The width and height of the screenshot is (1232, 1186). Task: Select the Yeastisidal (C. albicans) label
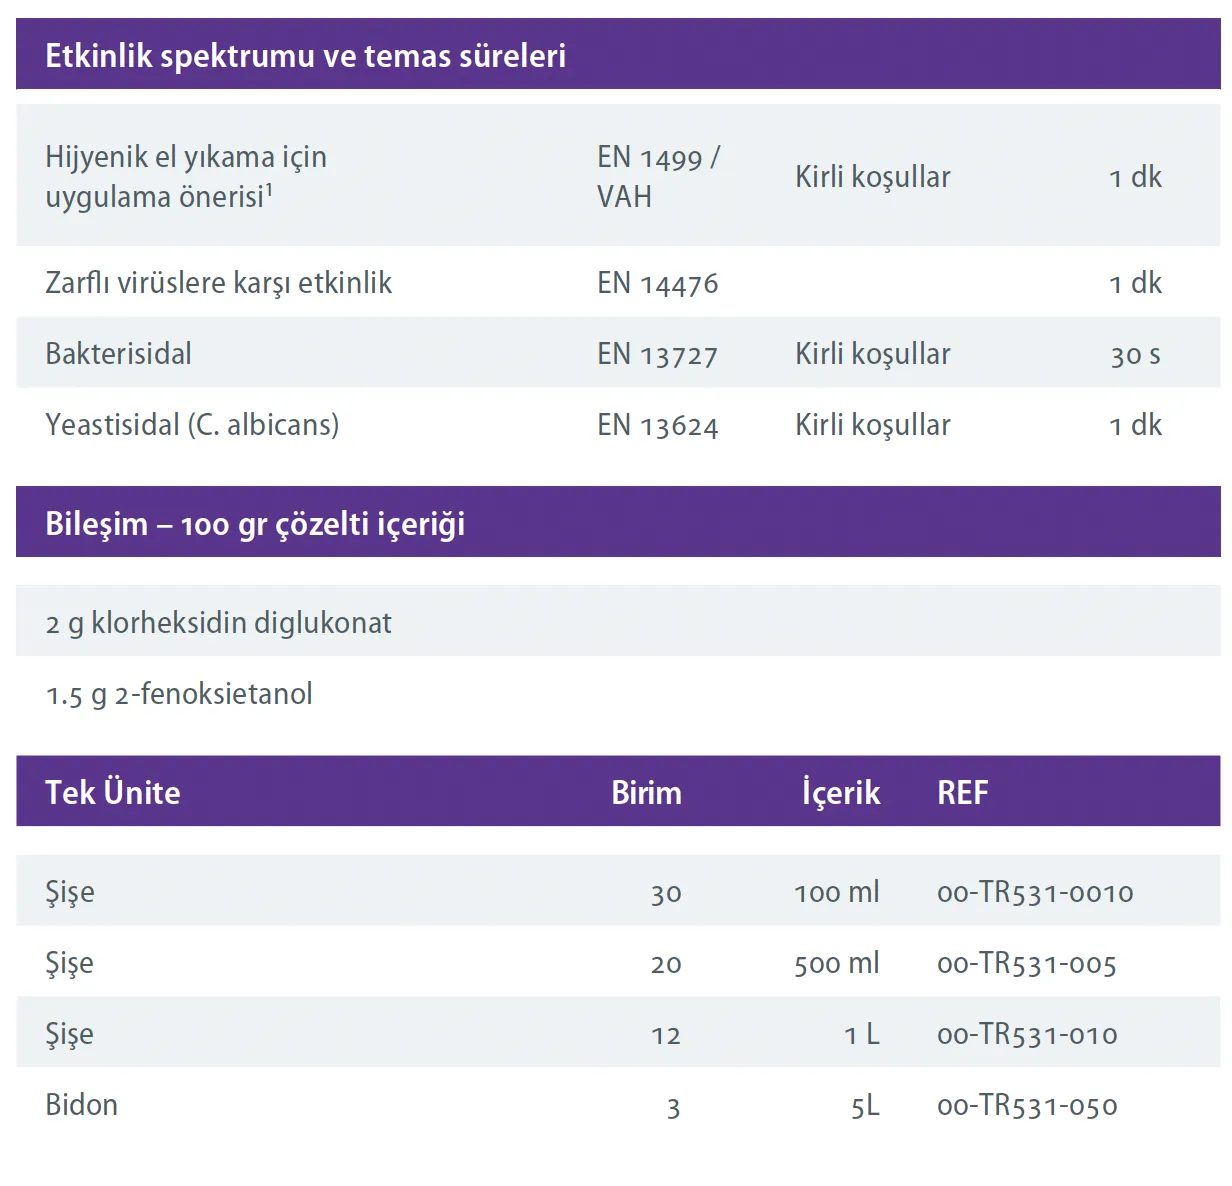(x=192, y=425)
